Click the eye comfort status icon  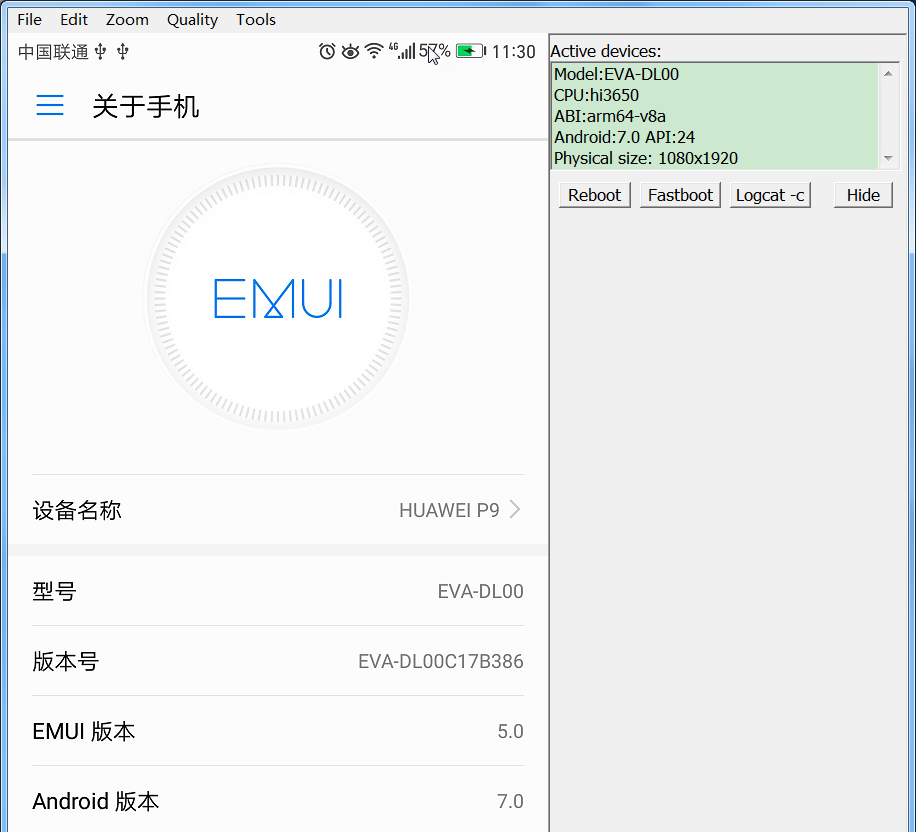(x=350, y=51)
